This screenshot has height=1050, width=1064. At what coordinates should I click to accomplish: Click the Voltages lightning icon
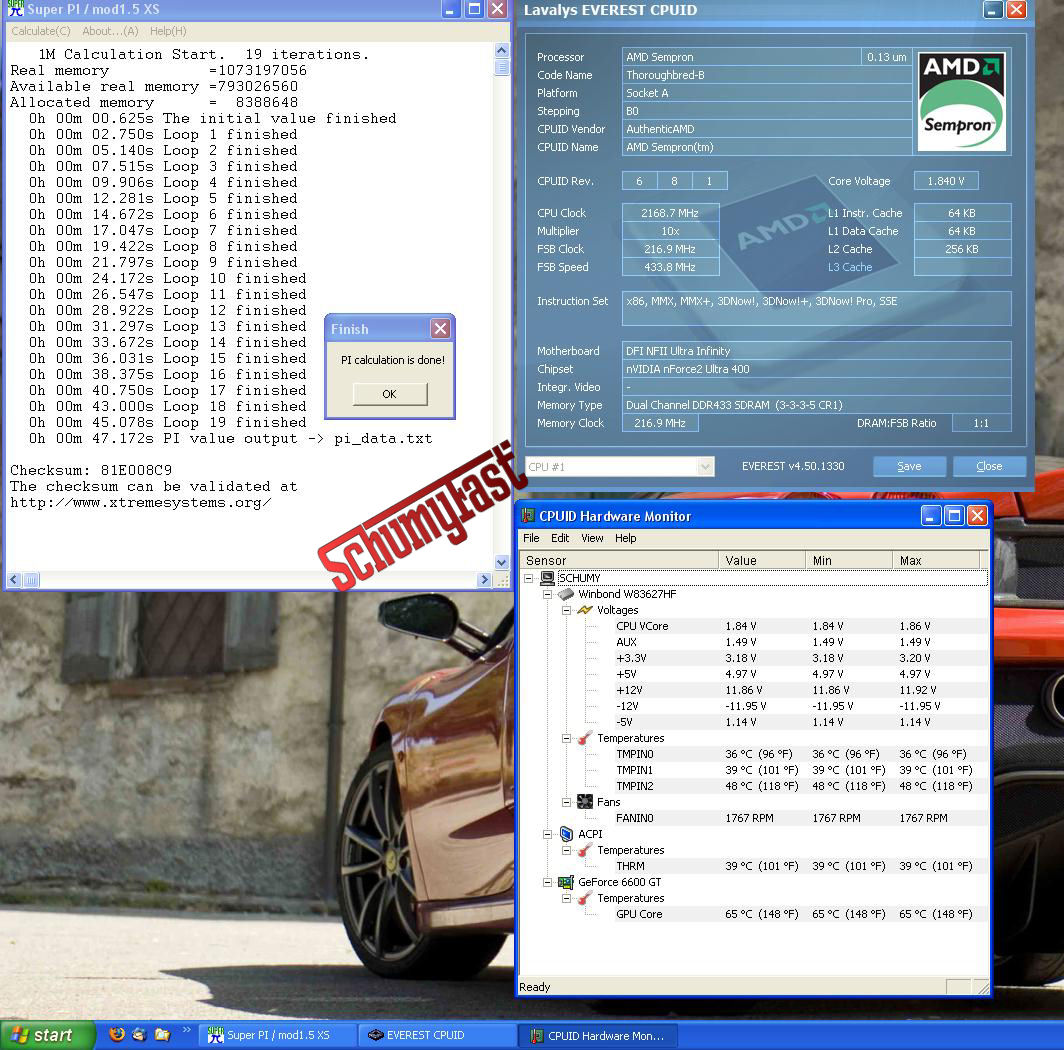tap(584, 610)
